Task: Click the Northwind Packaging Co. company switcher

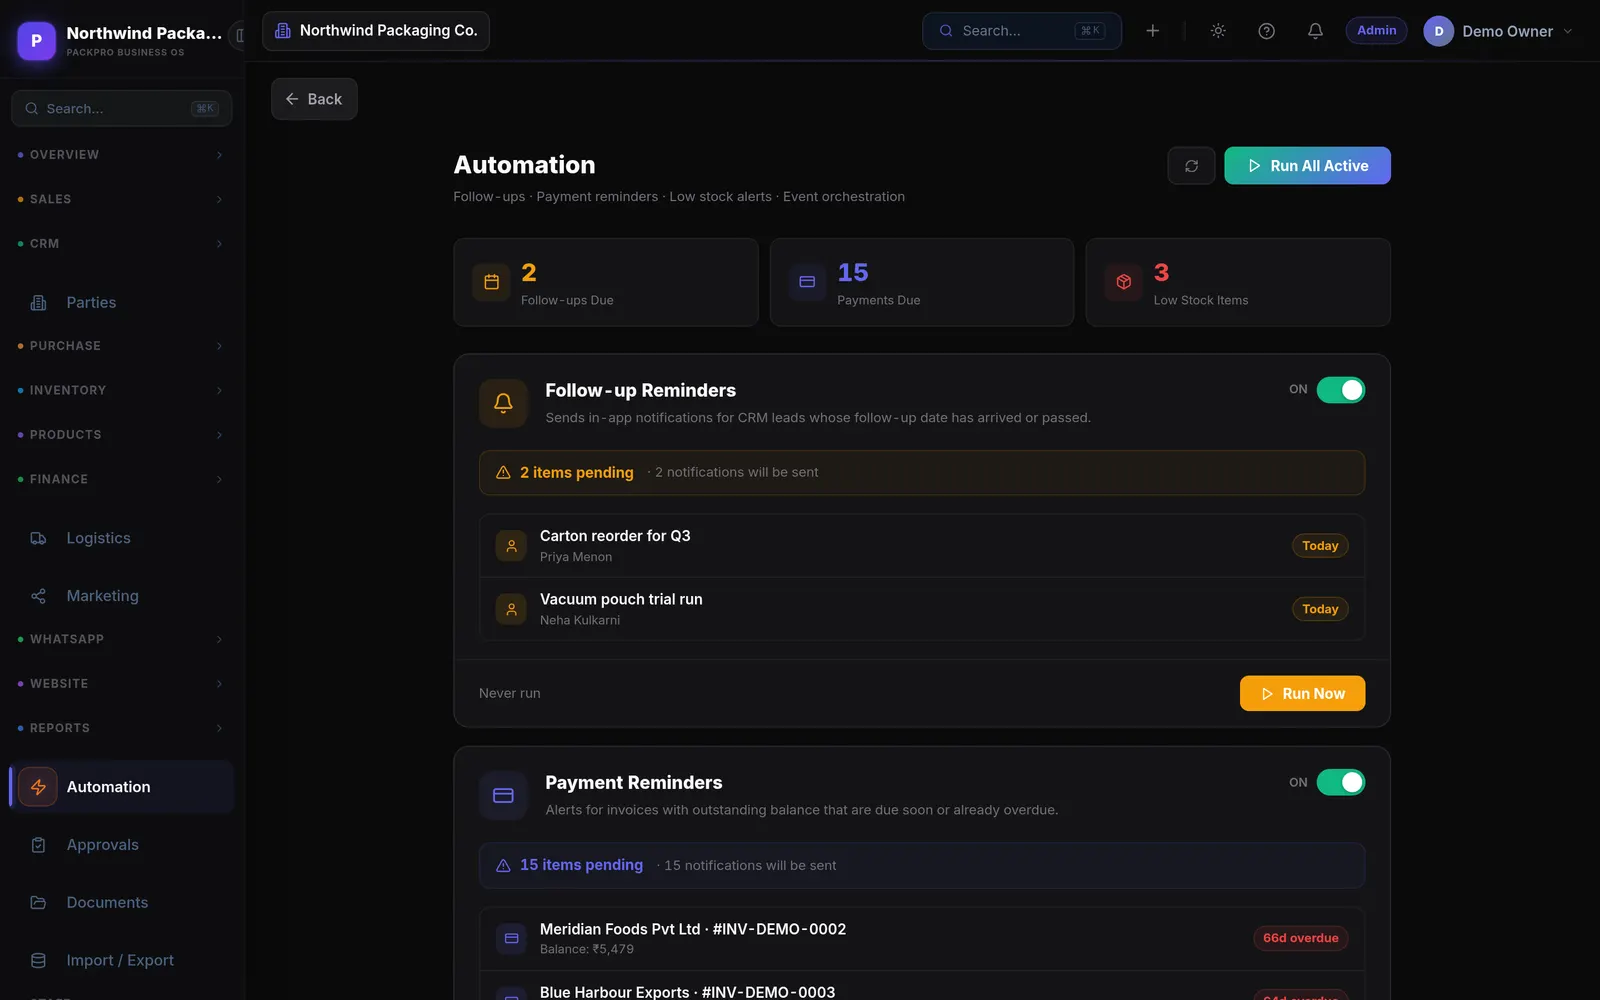Action: click(x=376, y=31)
